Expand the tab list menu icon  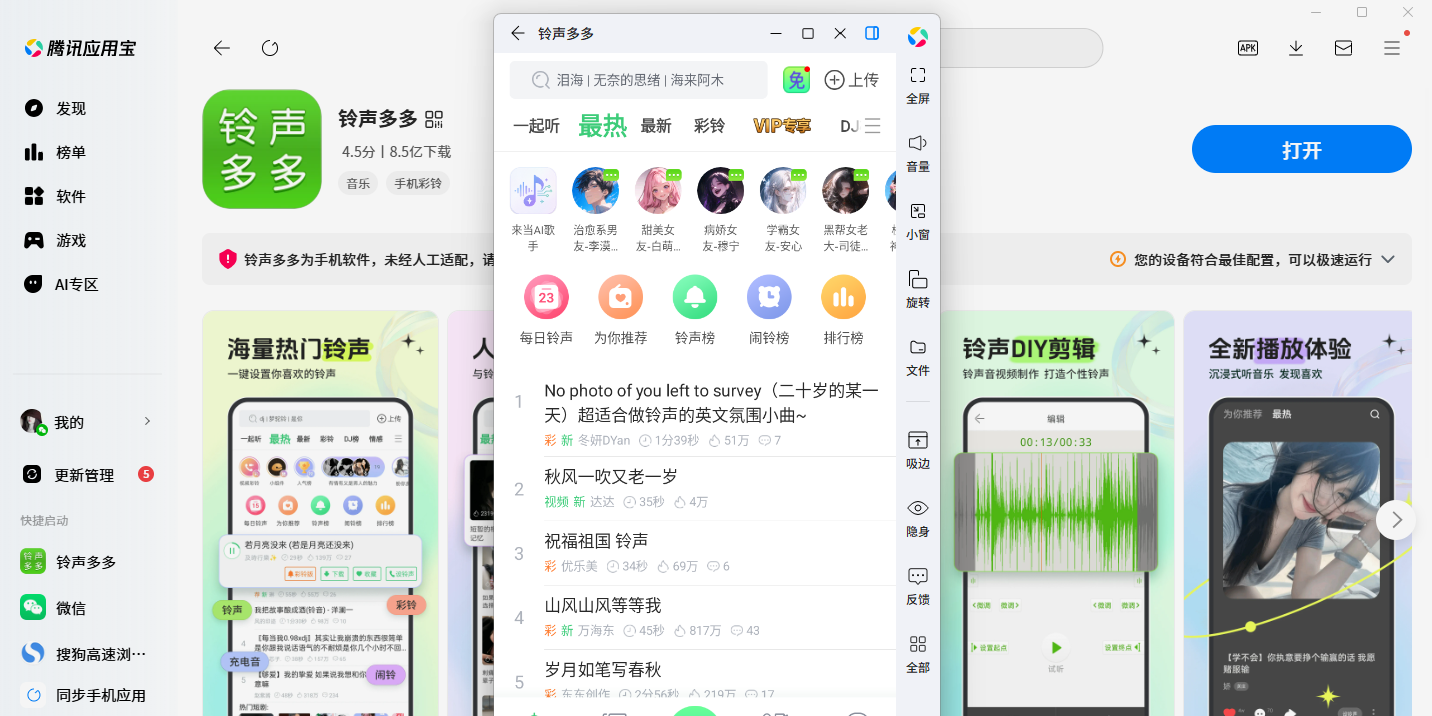pos(873,126)
